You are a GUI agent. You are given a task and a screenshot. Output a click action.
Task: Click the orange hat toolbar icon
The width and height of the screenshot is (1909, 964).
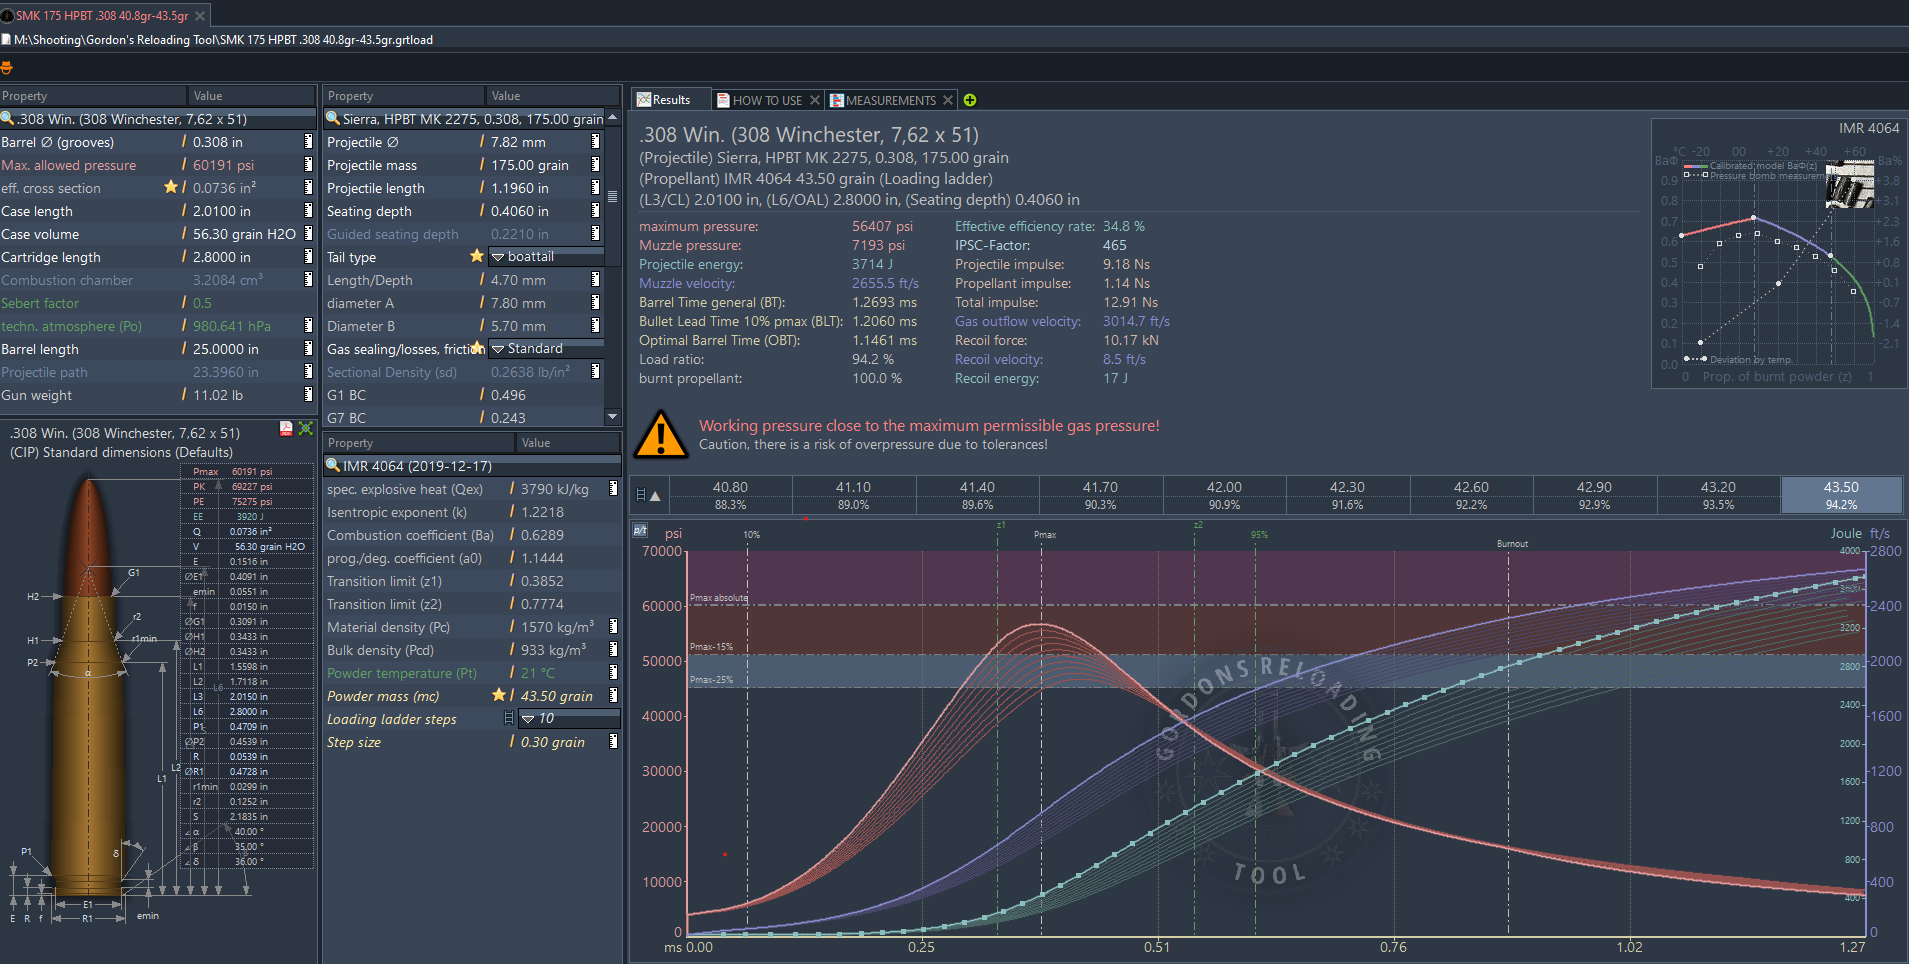coord(6,67)
